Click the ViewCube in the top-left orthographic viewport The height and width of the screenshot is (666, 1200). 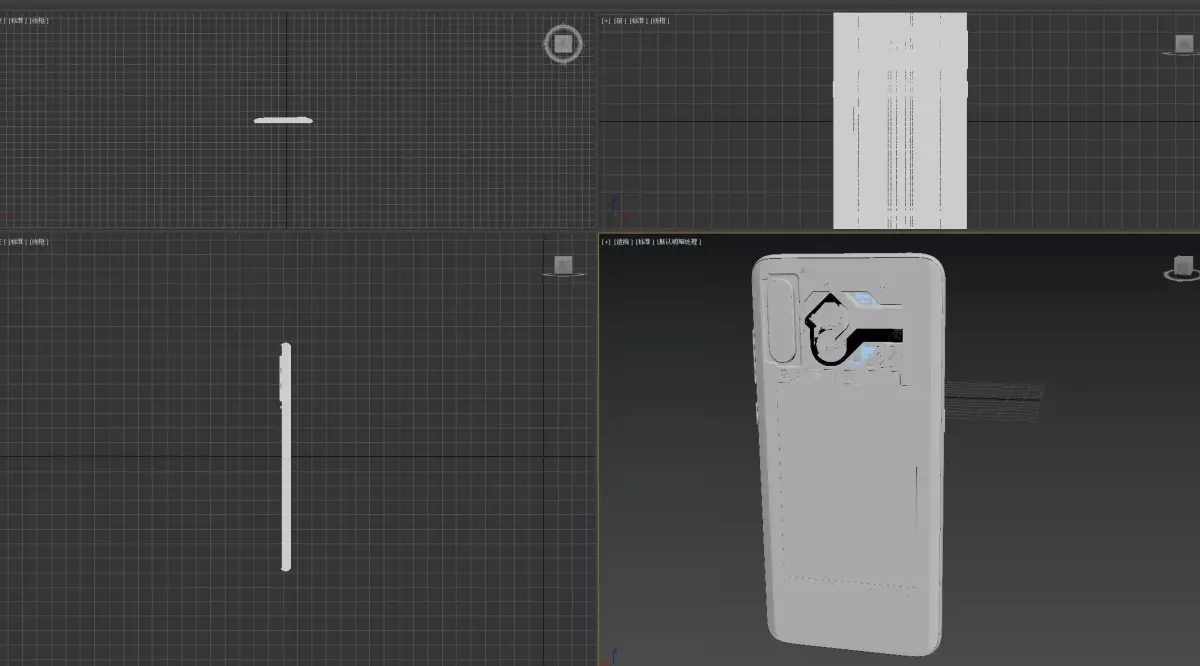pos(562,44)
